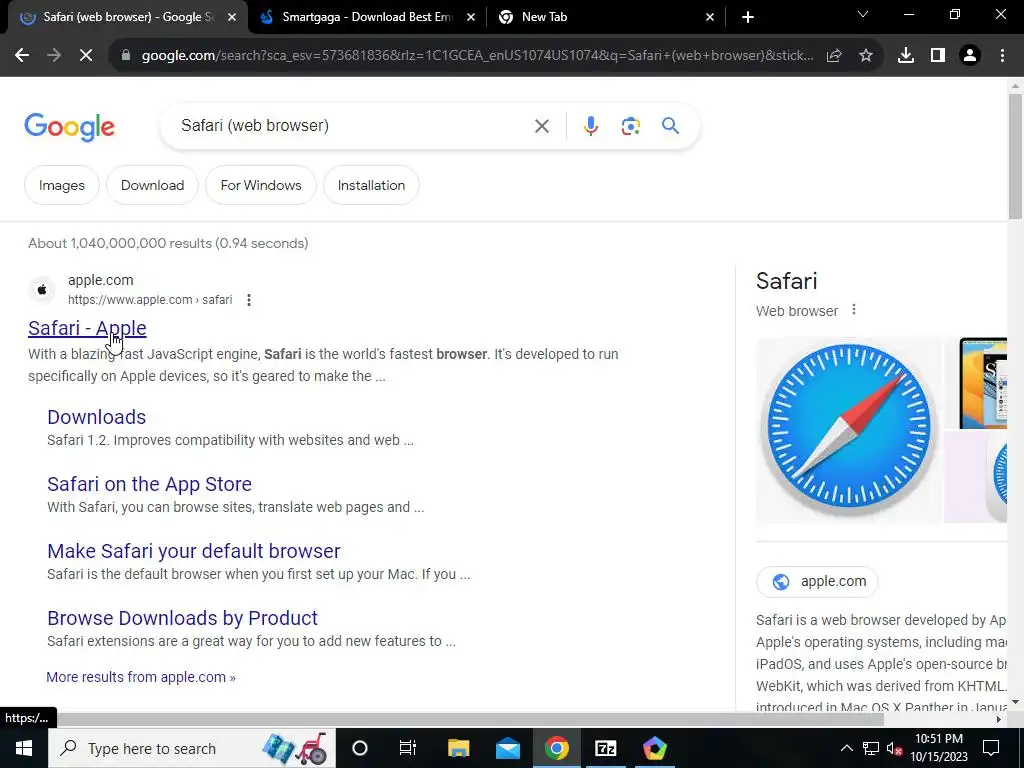Click More results from apple.com

140,677
